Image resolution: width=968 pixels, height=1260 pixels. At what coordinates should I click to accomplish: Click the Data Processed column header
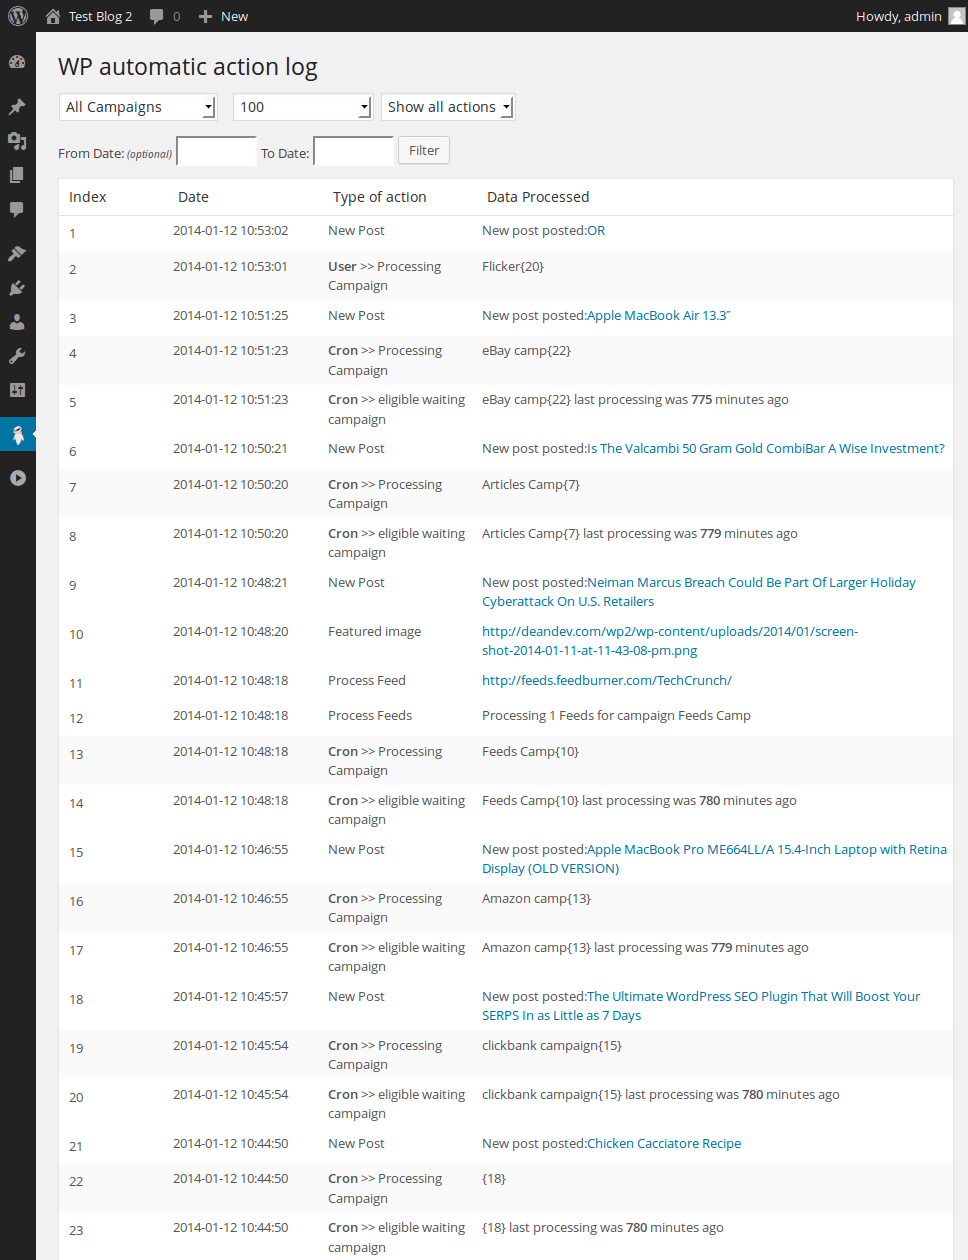[x=538, y=197]
